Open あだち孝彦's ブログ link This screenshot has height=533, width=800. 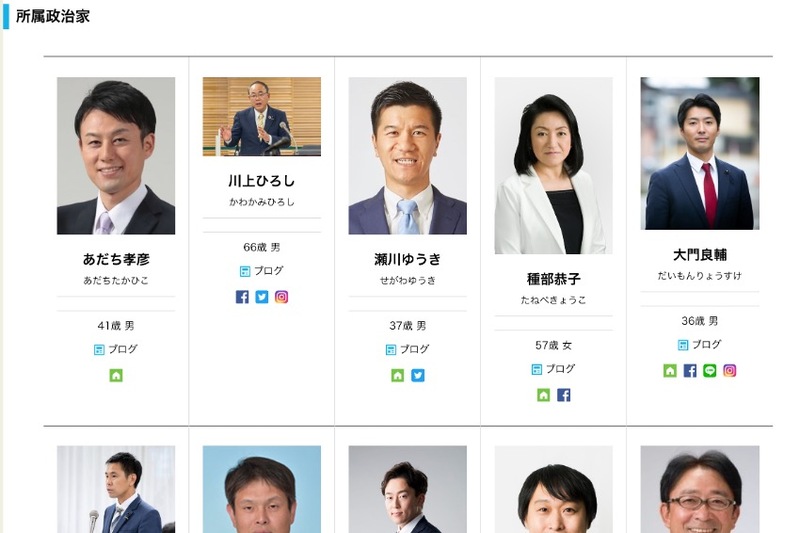(116, 349)
